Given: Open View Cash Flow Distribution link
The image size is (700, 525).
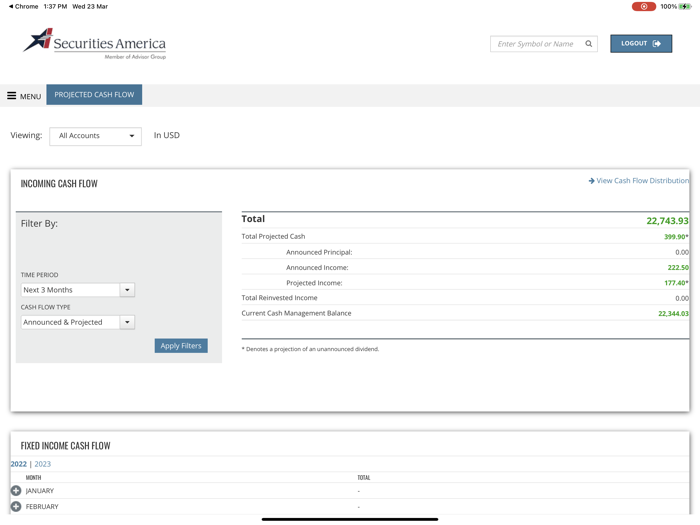Looking at the screenshot, I should (x=638, y=181).
